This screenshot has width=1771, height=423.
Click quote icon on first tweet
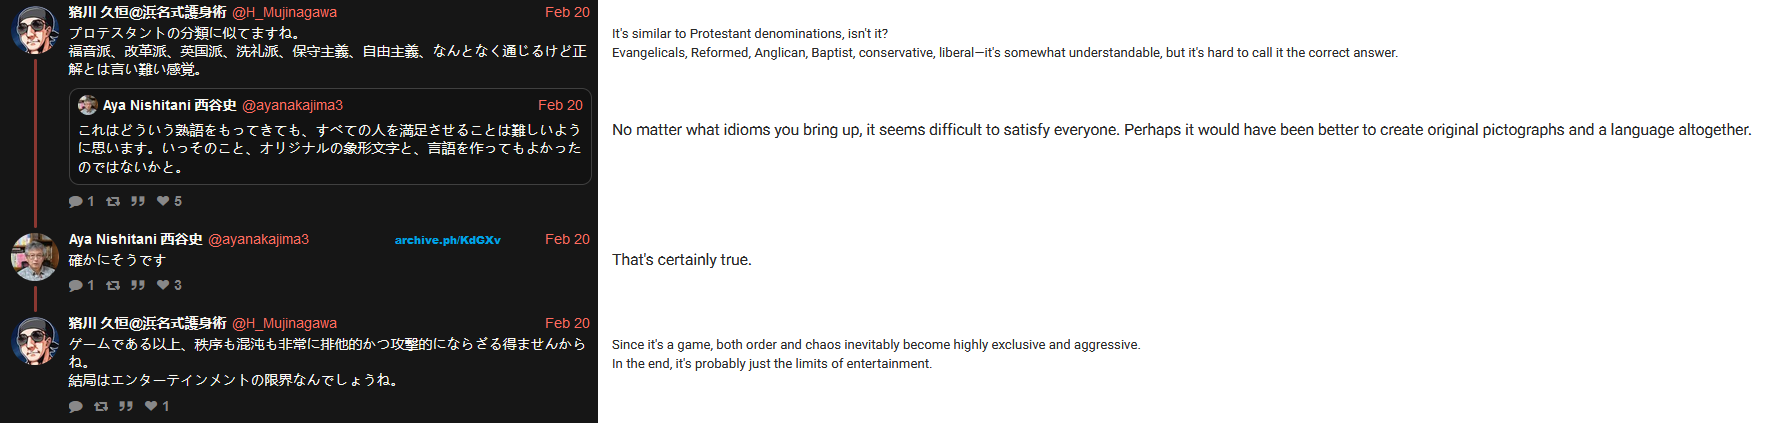coord(138,201)
